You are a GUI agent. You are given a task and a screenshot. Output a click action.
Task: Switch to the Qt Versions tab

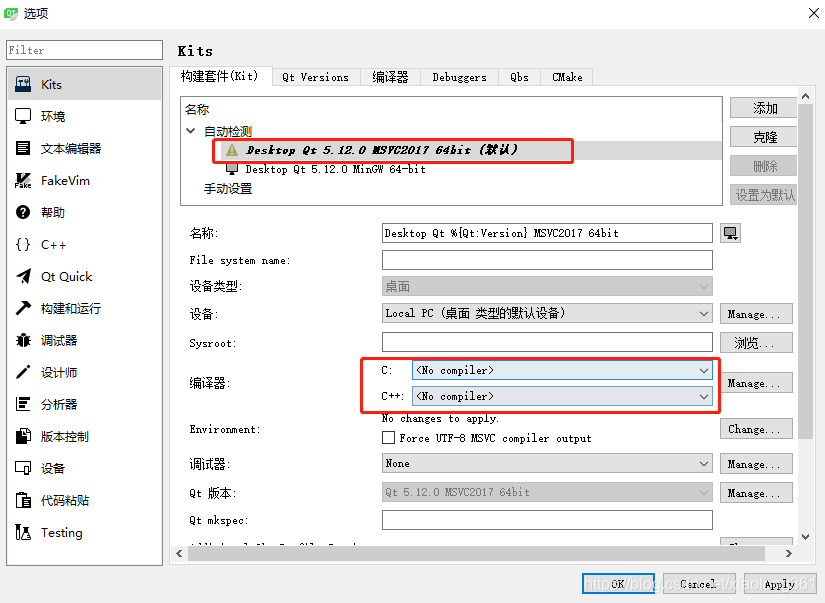tap(315, 77)
